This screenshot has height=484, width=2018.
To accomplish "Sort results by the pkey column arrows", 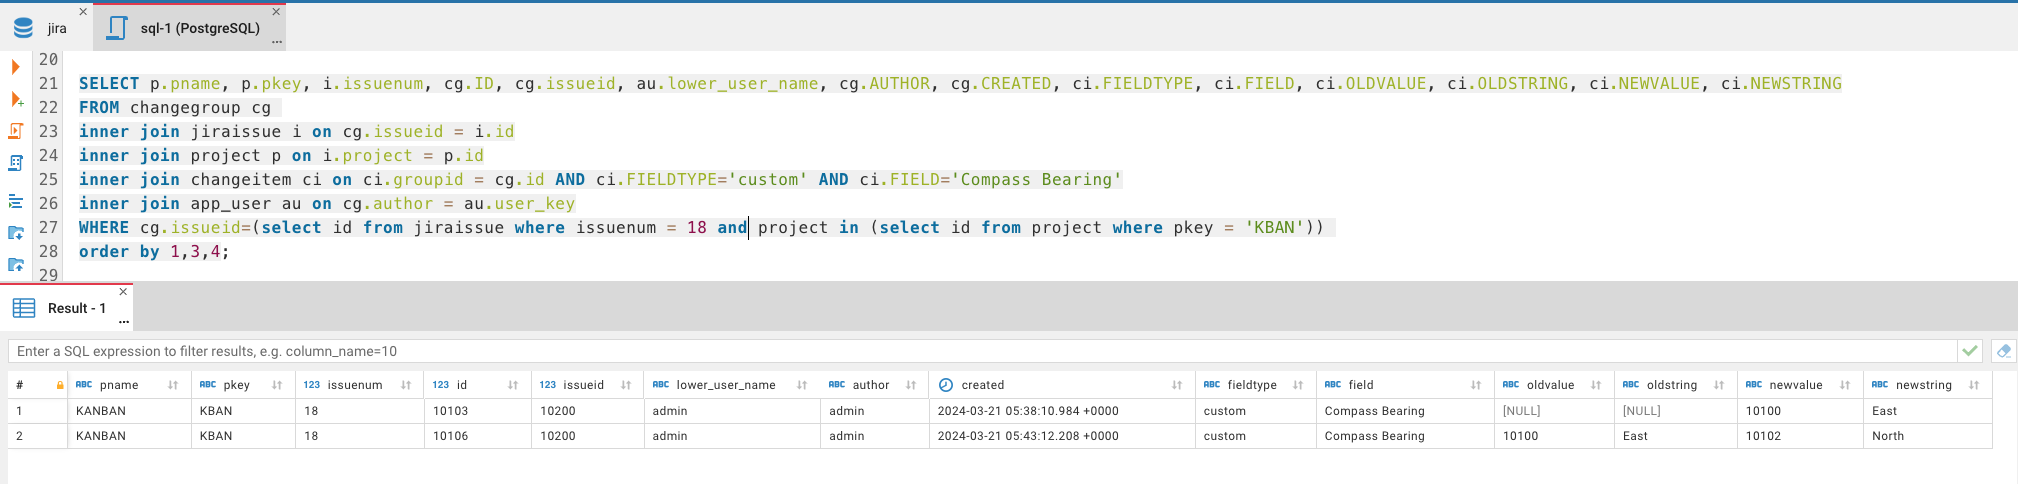I will 277,385.
